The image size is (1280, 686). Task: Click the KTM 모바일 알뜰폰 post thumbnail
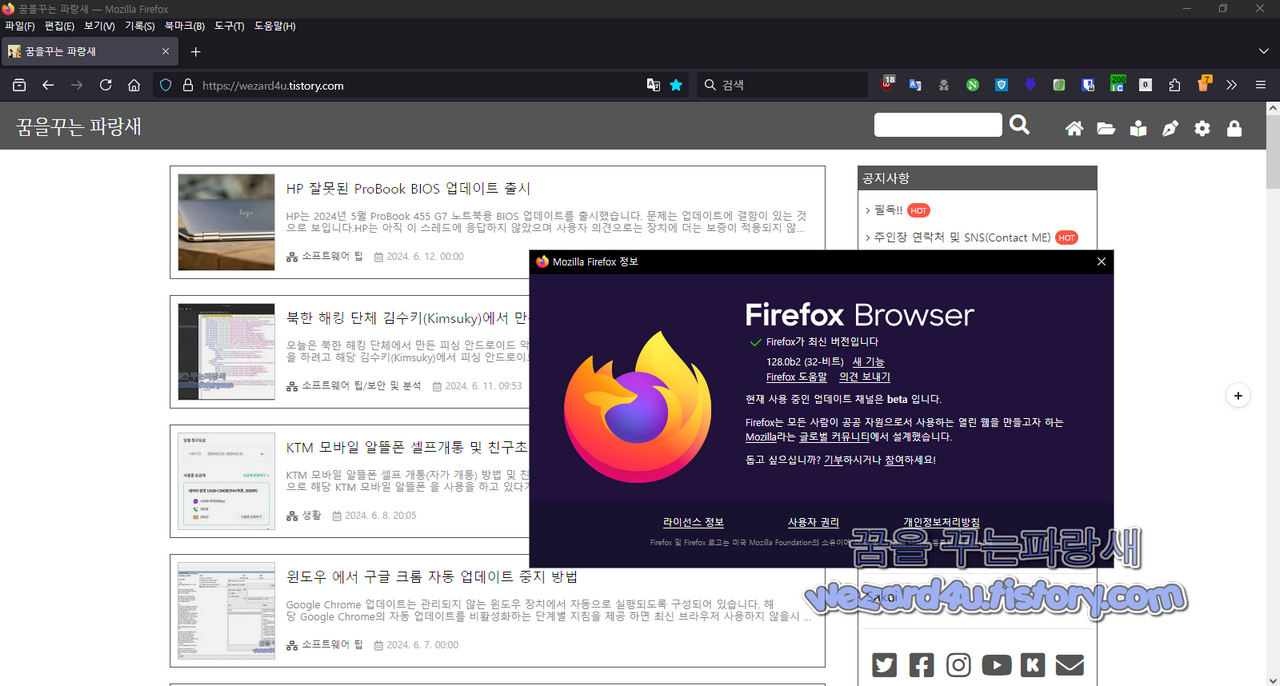point(226,481)
